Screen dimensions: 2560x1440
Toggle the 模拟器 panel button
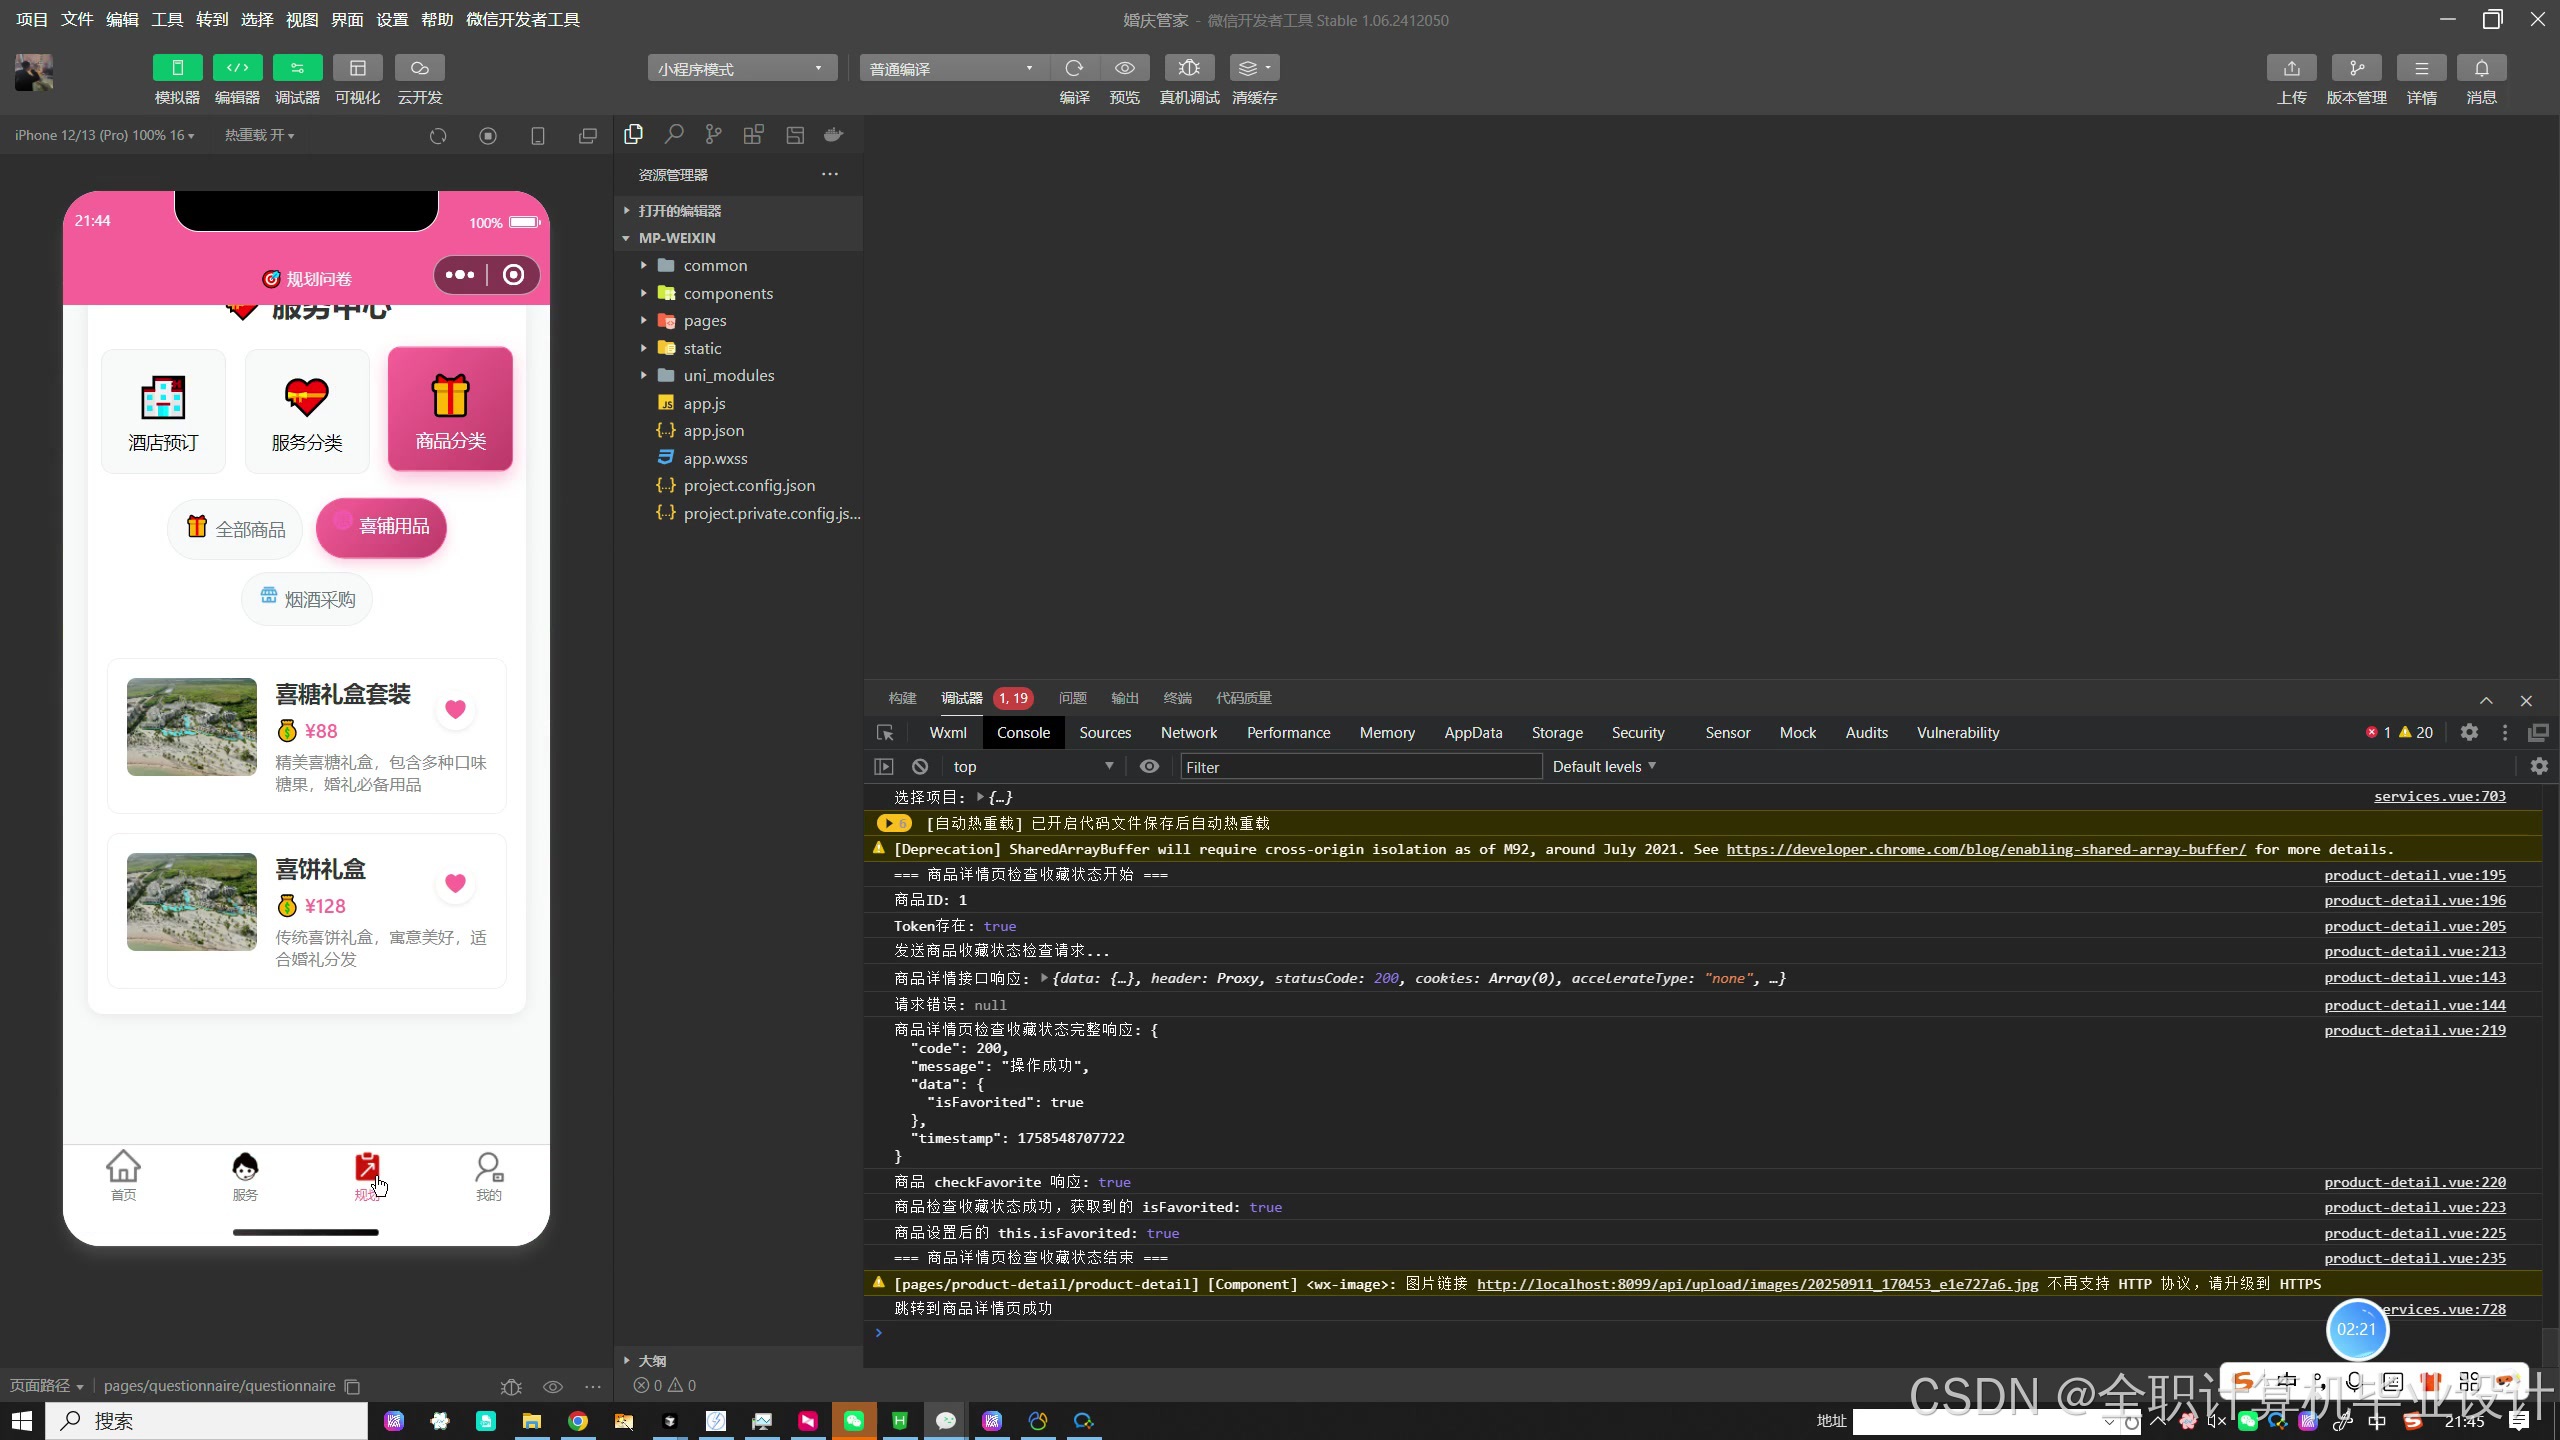tap(177, 68)
